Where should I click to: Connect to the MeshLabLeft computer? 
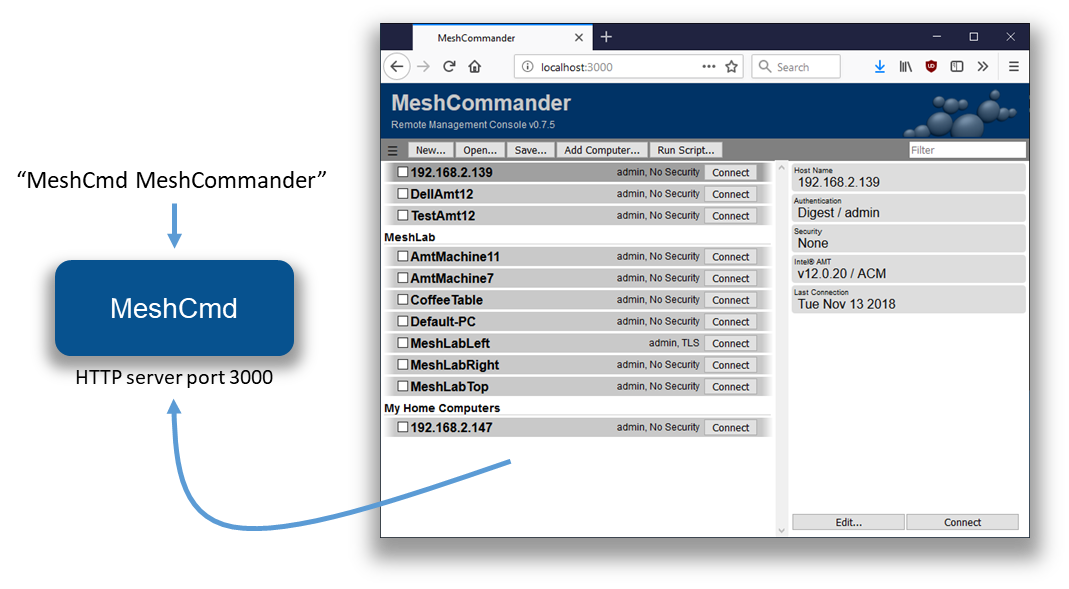[730, 343]
